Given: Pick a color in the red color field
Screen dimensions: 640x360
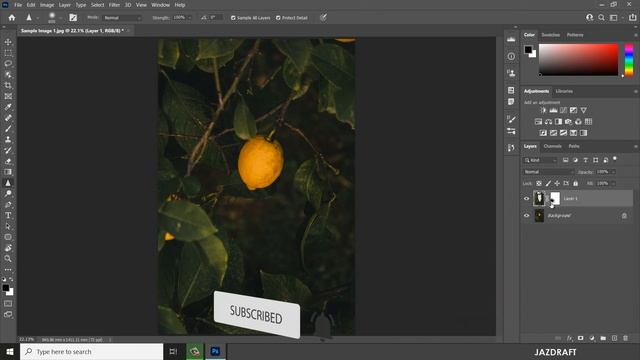Looking at the screenshot, I should pyautogui.click(x=578, y=60).
